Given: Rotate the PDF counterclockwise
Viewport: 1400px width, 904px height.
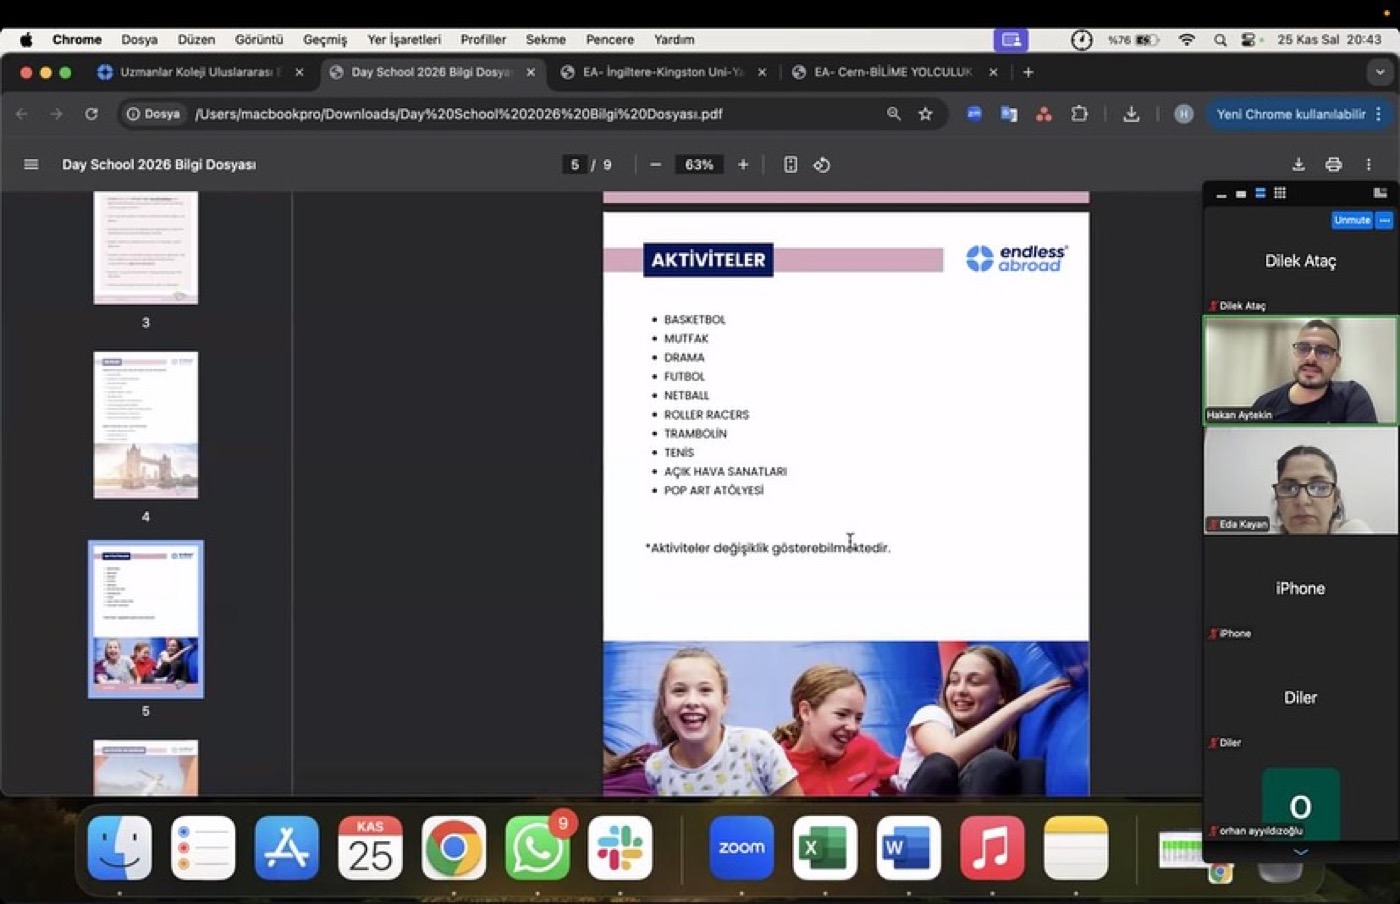Looking at the screenshot, I should 822,165.
